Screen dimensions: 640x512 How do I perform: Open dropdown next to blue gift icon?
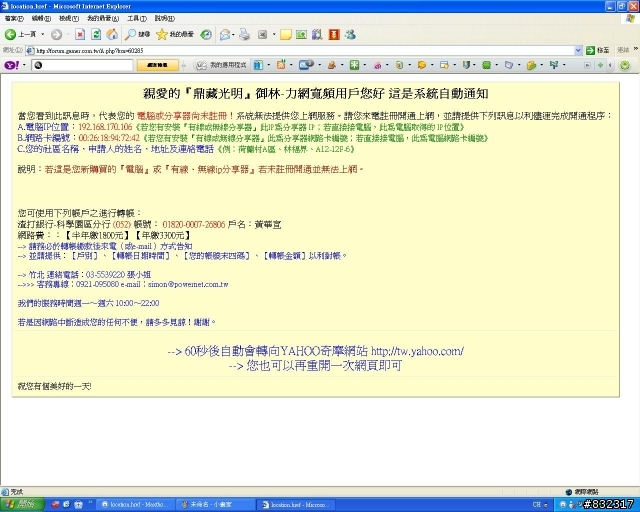click(x=269, y=65)
